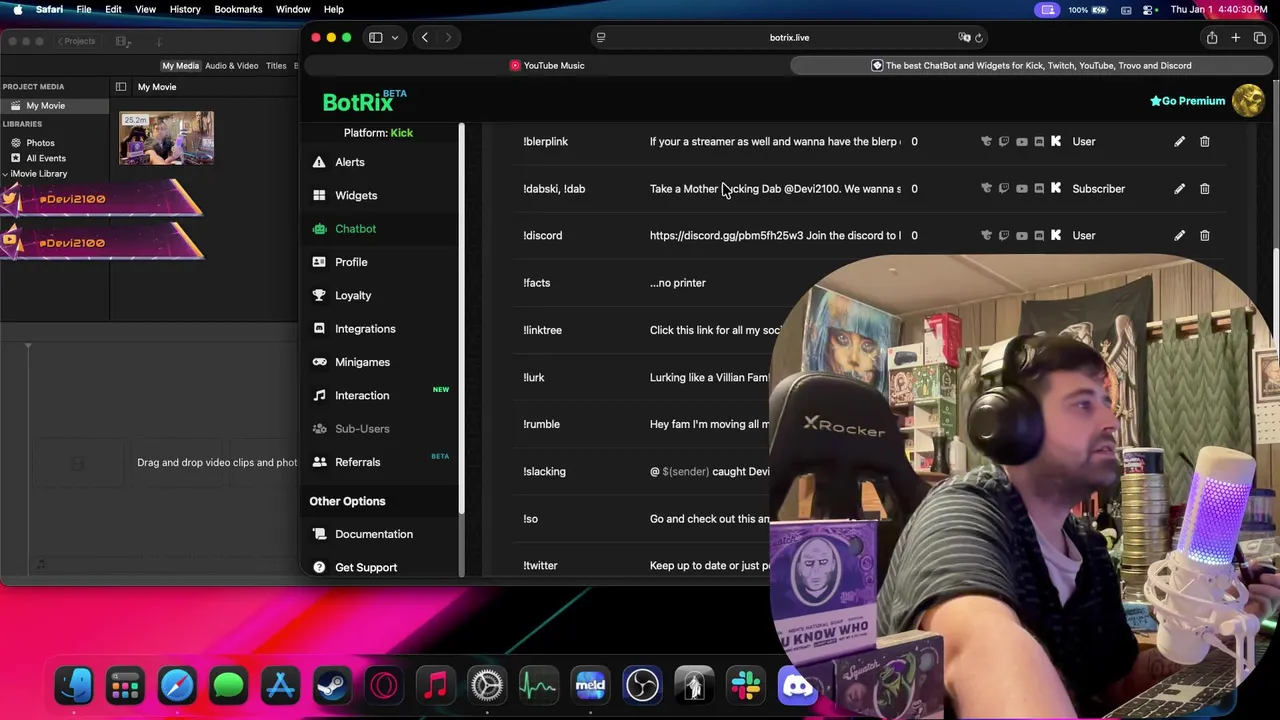Open the Safari menu in menu bar
Screen dimensions: 1280x720
coord(49,9)
